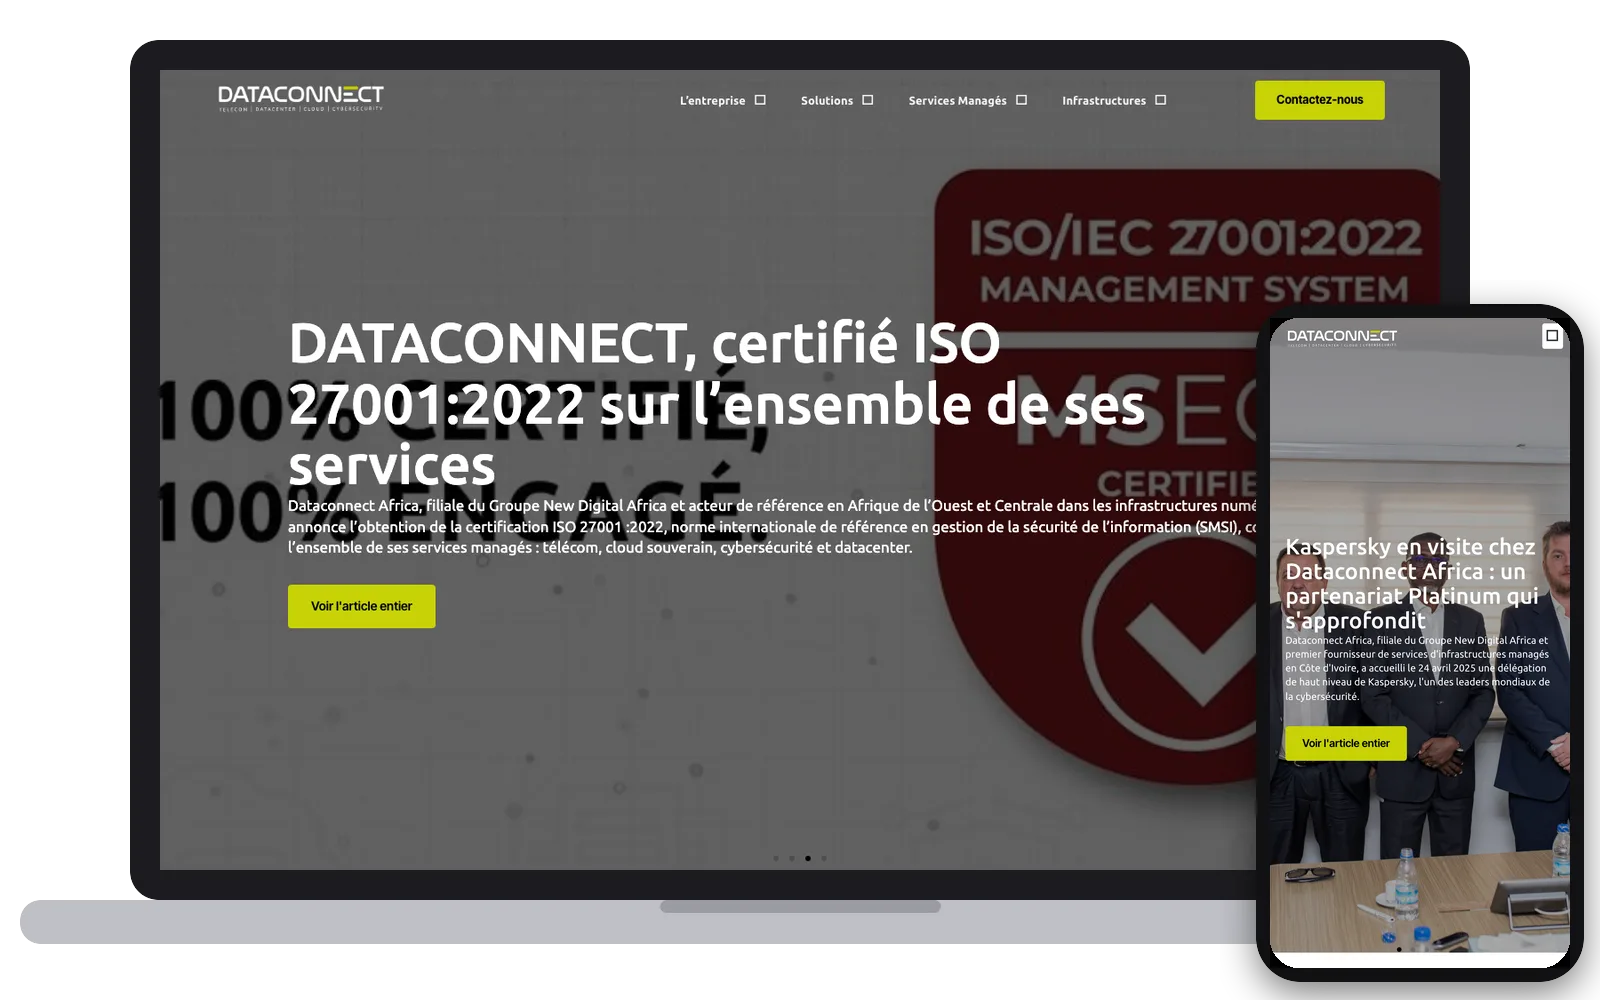This screenshot has width=1600, height=1000.
Task: Select the last carousel dot on the laptop
Action: tap(824, 858)
